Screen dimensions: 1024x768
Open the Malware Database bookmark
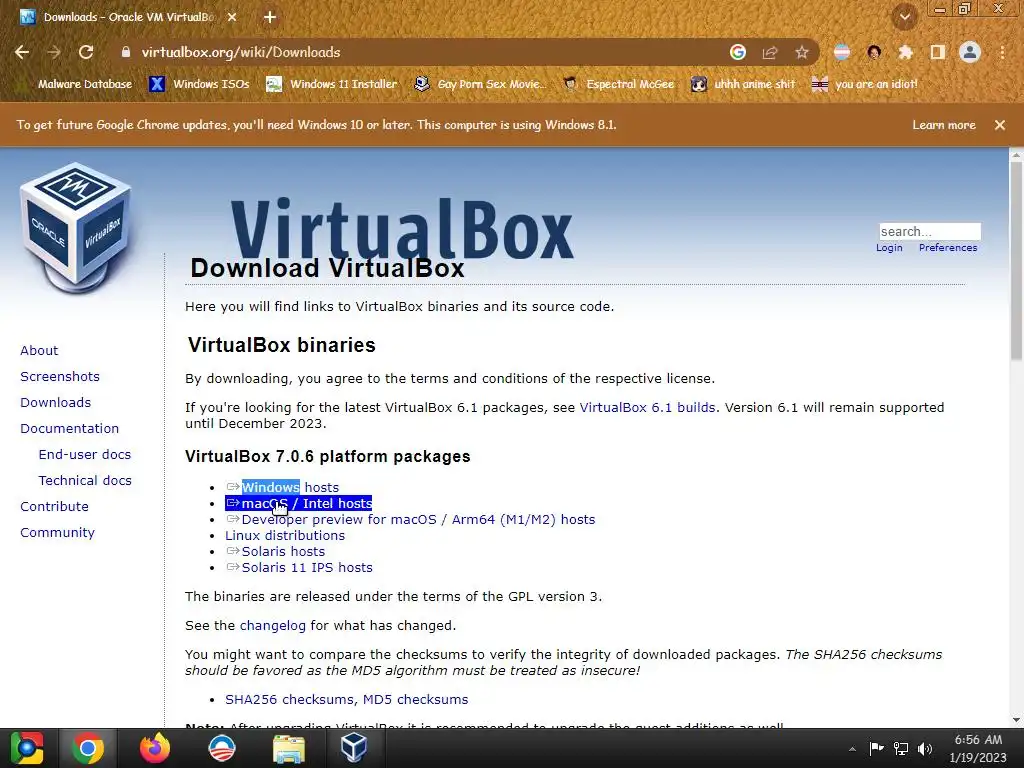click(x=77, y=84)
